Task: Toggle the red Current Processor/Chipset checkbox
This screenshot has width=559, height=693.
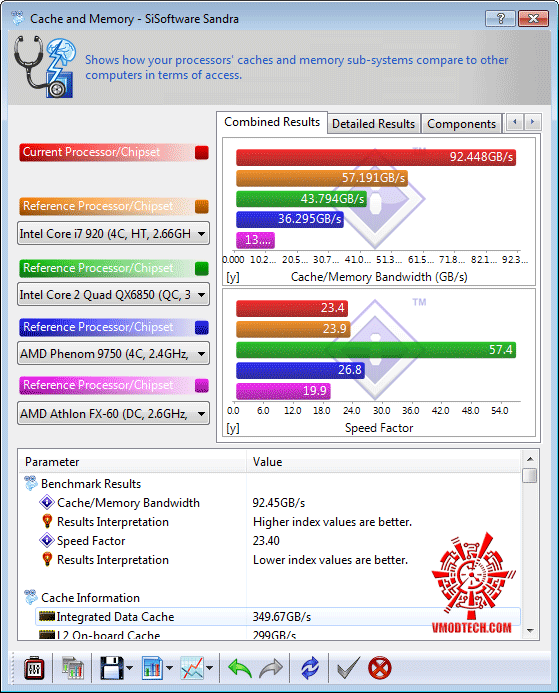Action: point(202,152)
